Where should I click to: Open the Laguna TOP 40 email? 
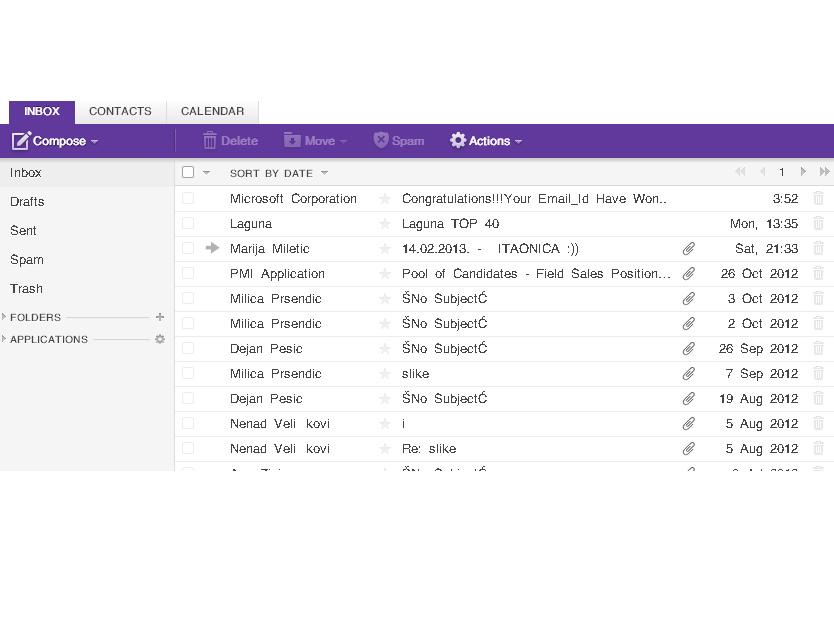click(451, 224)
